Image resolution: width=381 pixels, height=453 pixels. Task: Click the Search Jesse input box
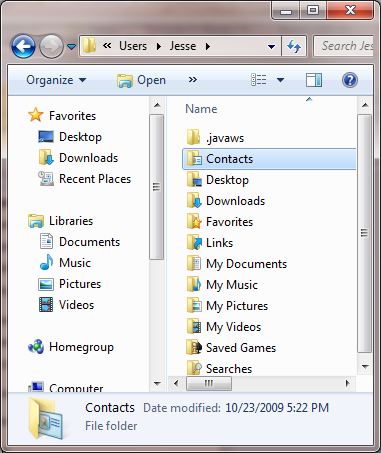[x=344, y=46]
